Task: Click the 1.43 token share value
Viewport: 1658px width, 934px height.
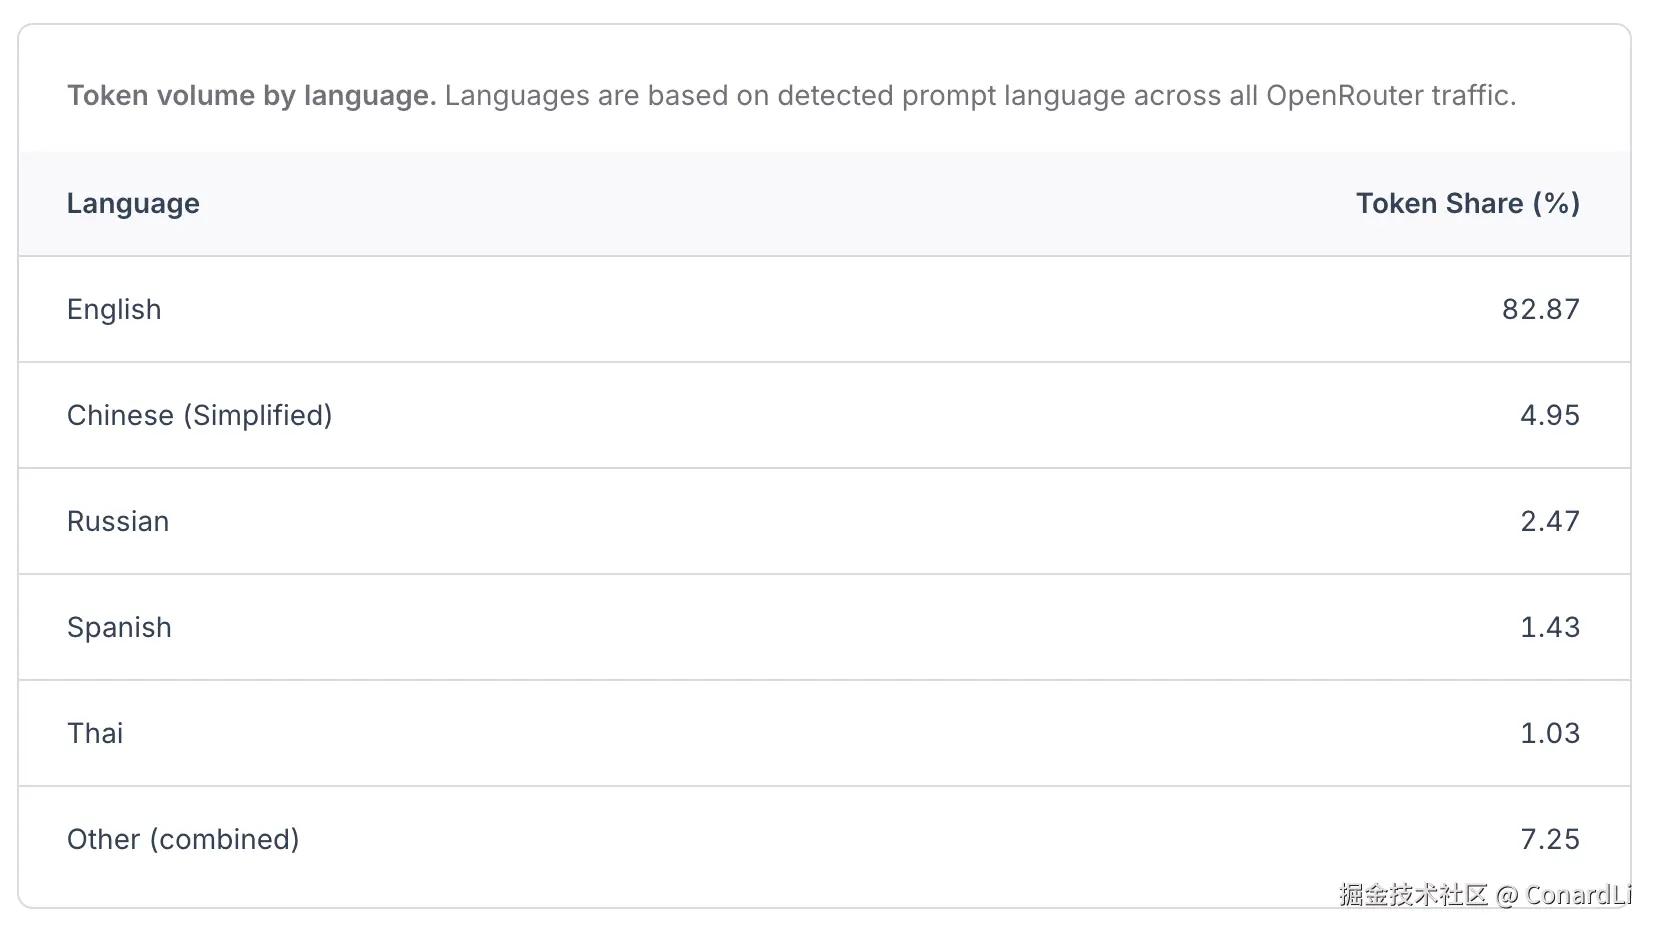Action: (1549, 628)
